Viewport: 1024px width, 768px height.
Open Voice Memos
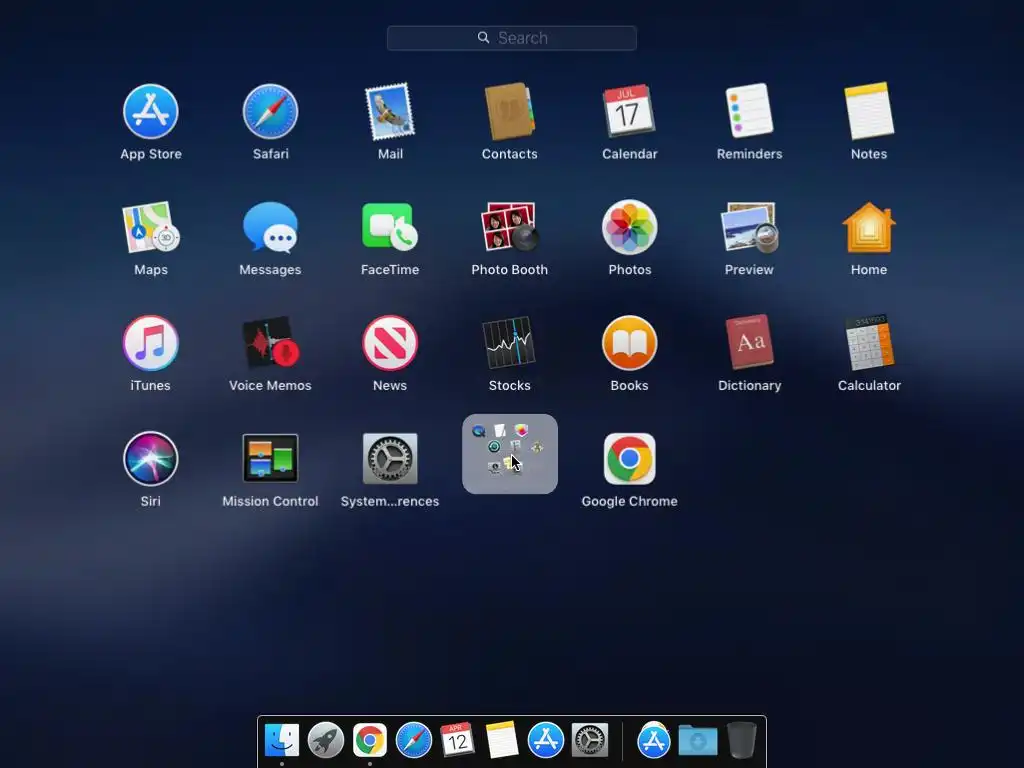(x=270, y=343)
